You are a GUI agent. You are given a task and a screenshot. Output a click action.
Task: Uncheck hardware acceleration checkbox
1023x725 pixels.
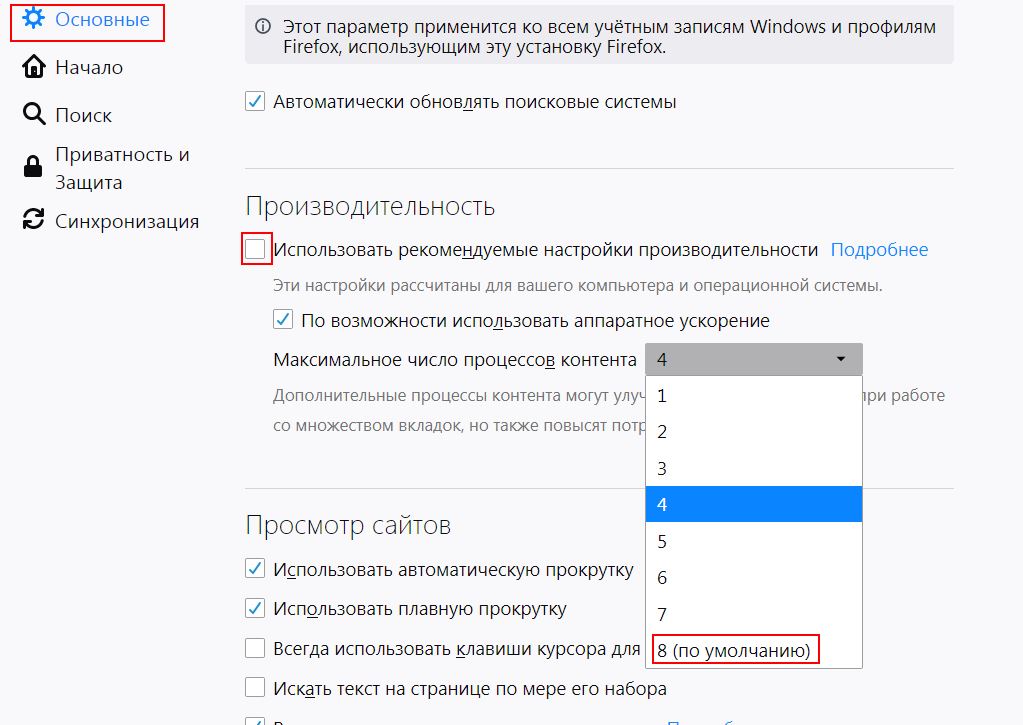282,320
